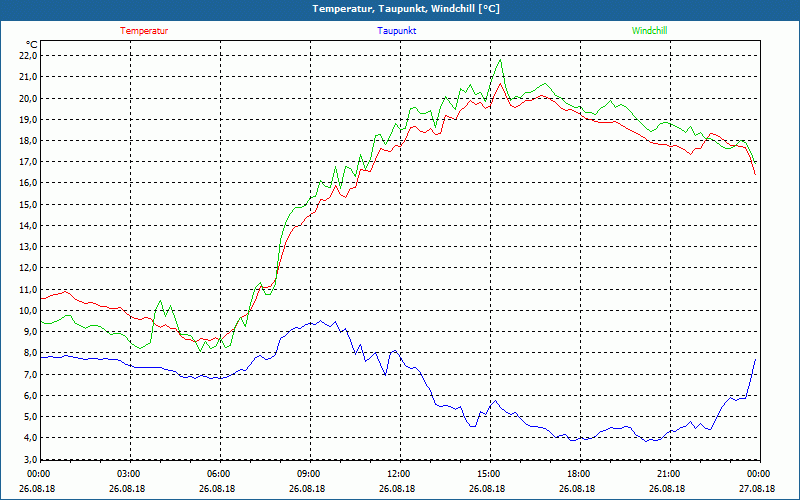
Task: Click the '26.08.18' date under 03:00
Action: 128,488
